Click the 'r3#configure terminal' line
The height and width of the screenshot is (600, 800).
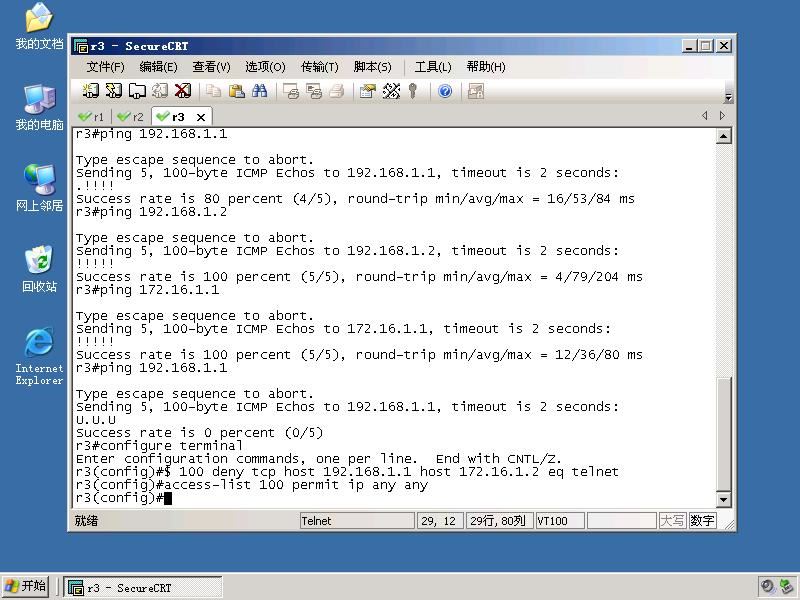pyautogui.click(x=159, y=446)
